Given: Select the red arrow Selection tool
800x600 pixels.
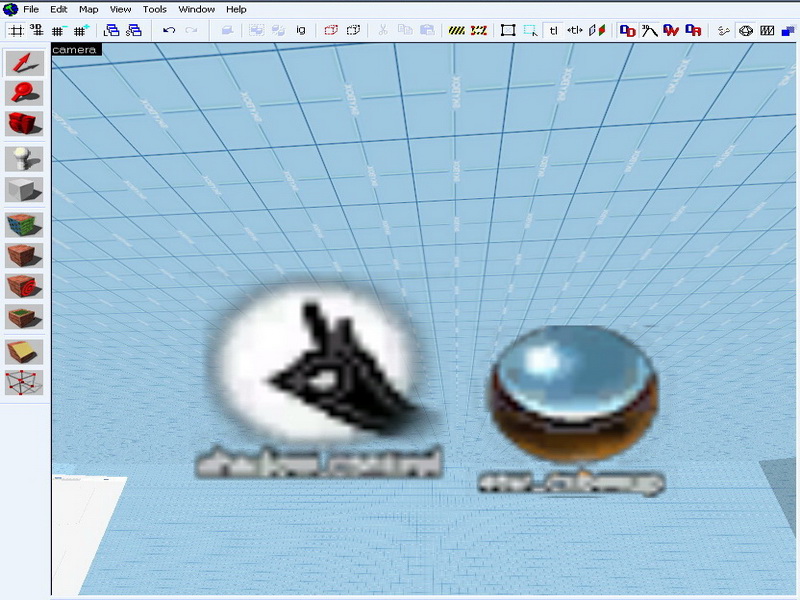Looking at the screenshot, I should (x=24, y=63).
